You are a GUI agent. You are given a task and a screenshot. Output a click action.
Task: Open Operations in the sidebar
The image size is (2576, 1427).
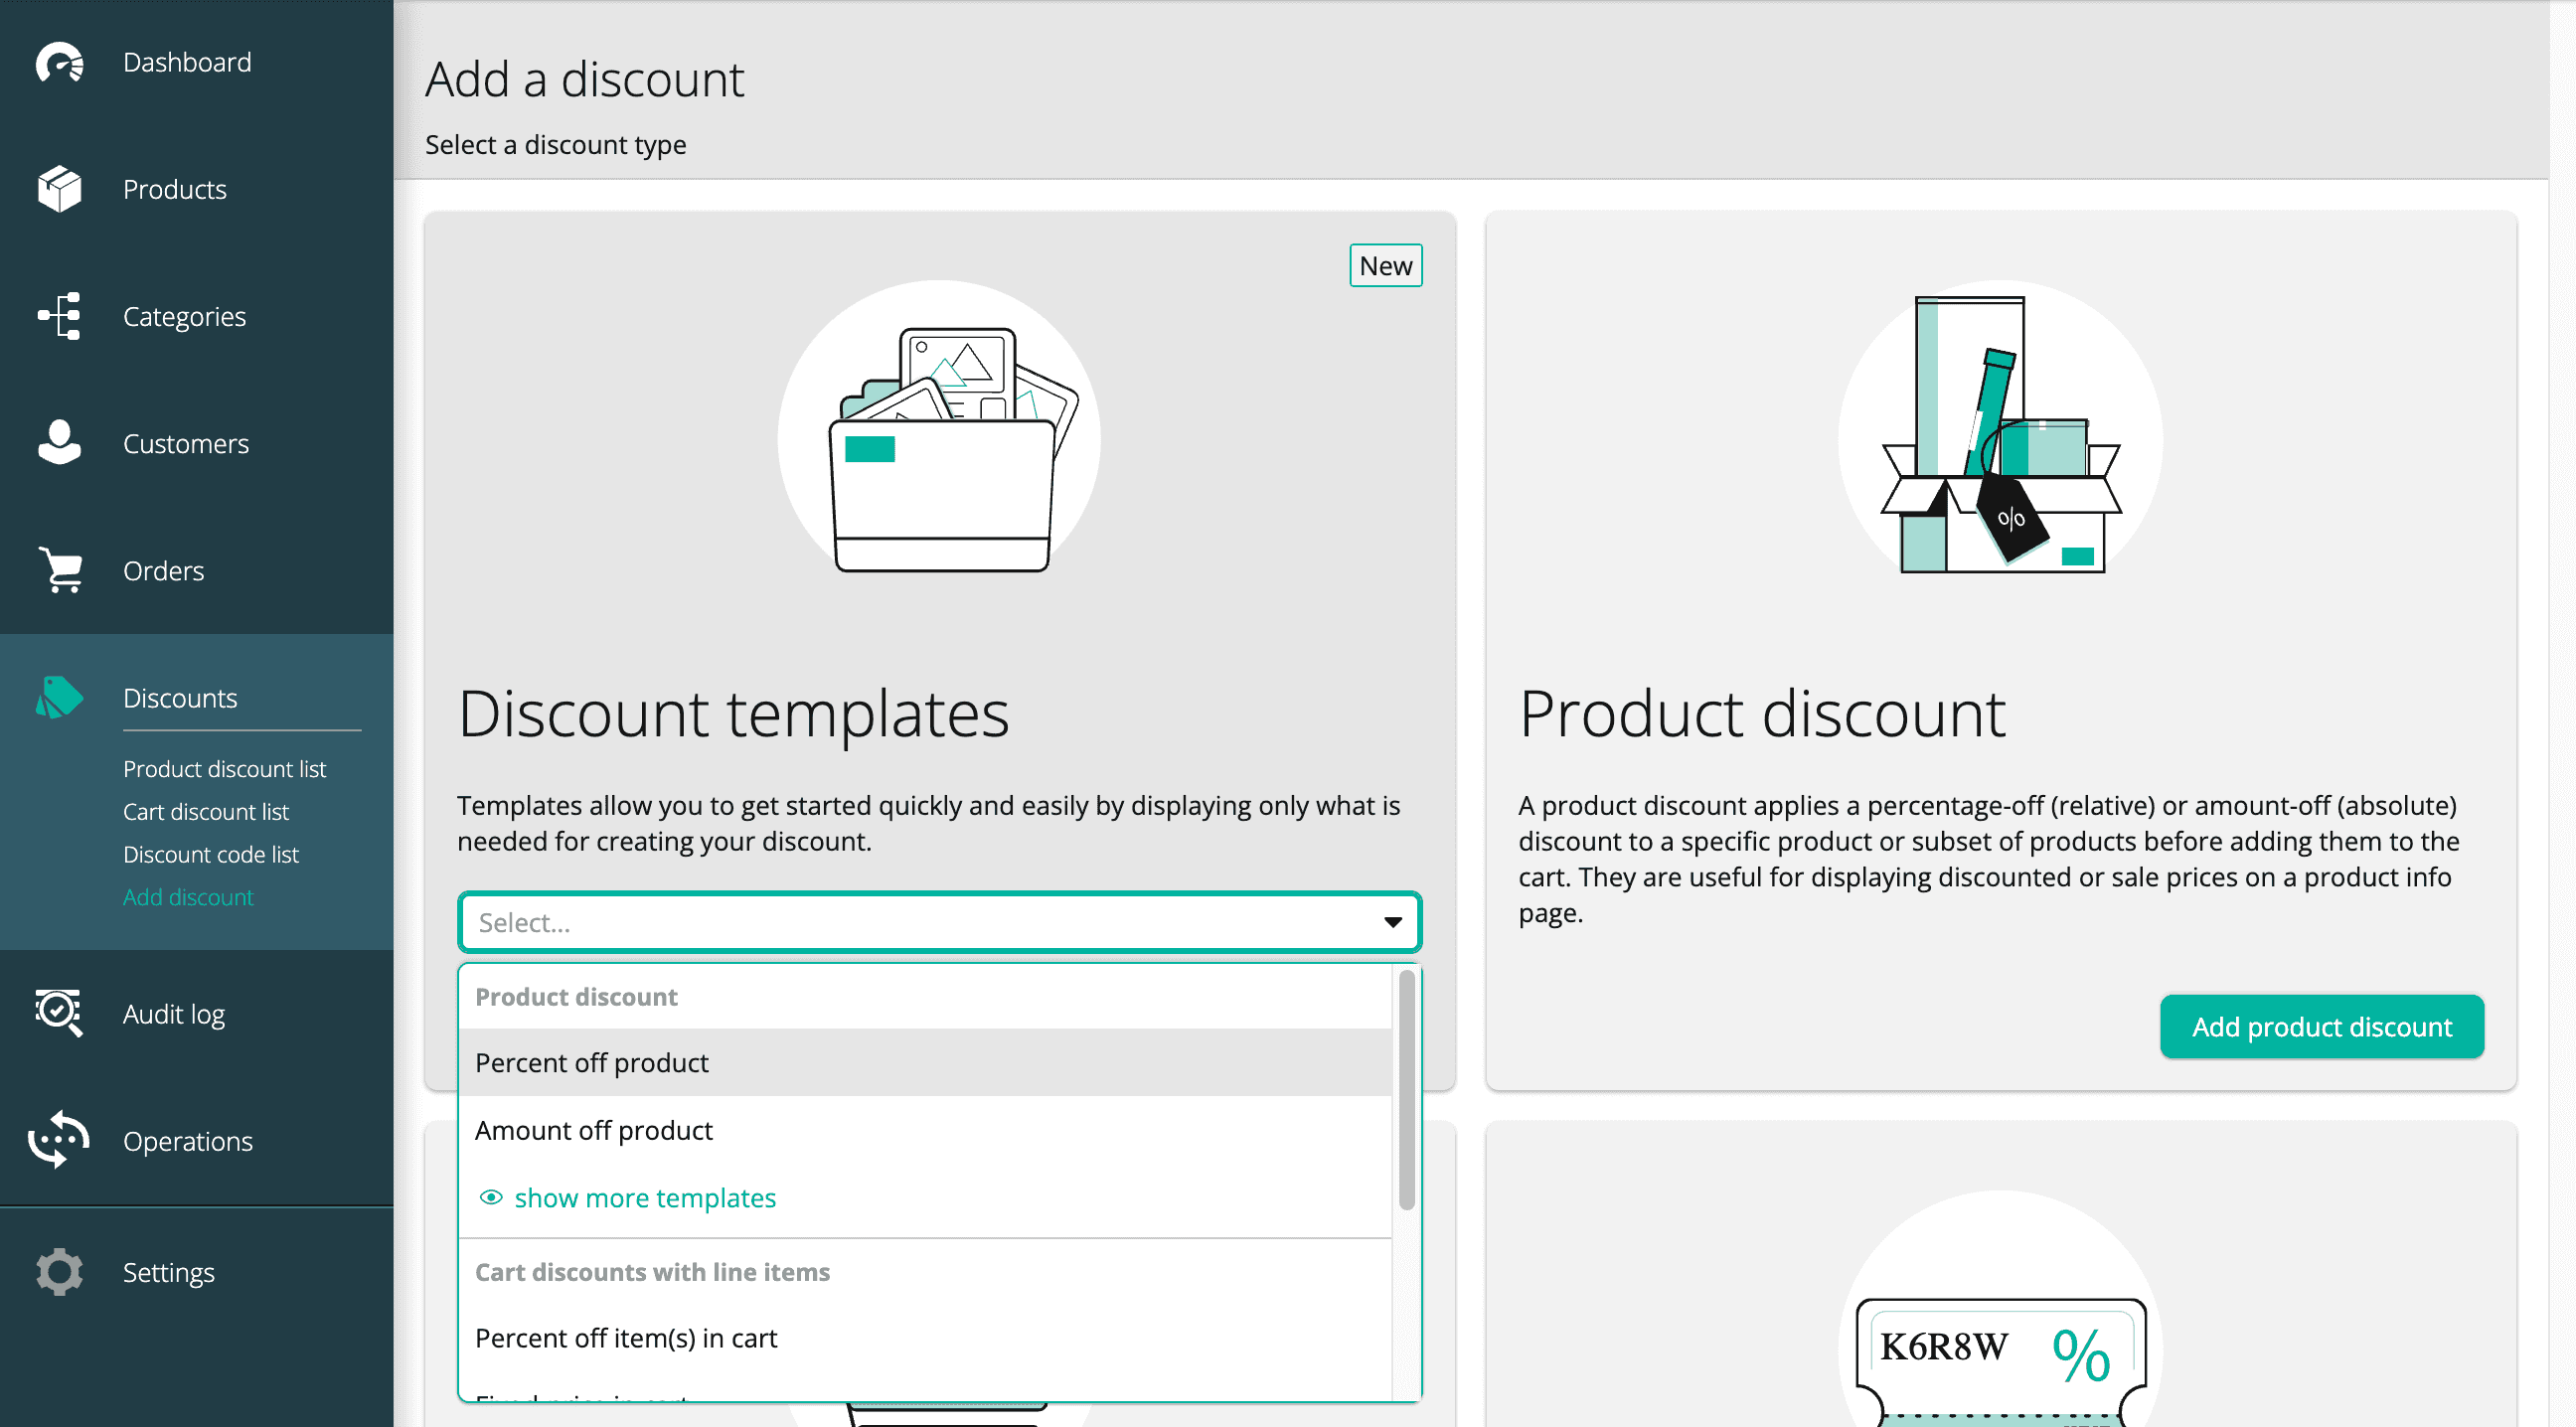(188, 1141)
